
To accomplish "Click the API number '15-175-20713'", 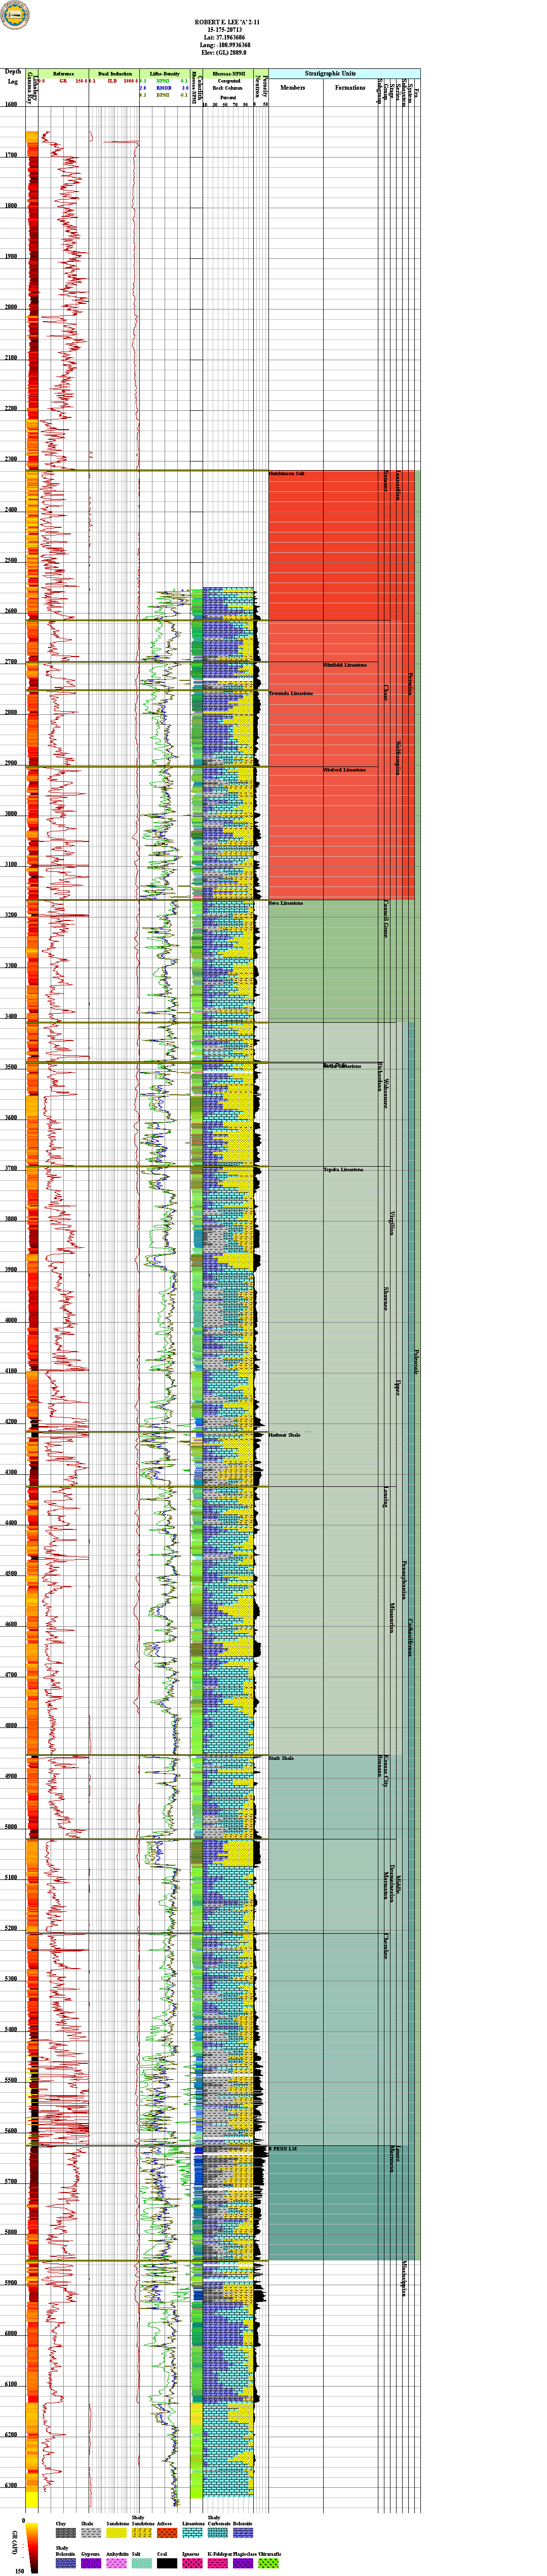I will [226, 29].
